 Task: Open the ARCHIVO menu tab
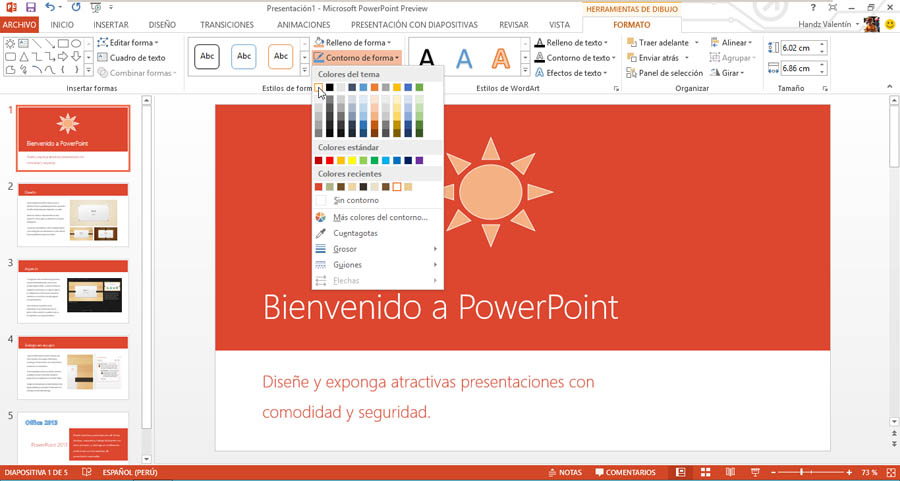pos(19,24)
